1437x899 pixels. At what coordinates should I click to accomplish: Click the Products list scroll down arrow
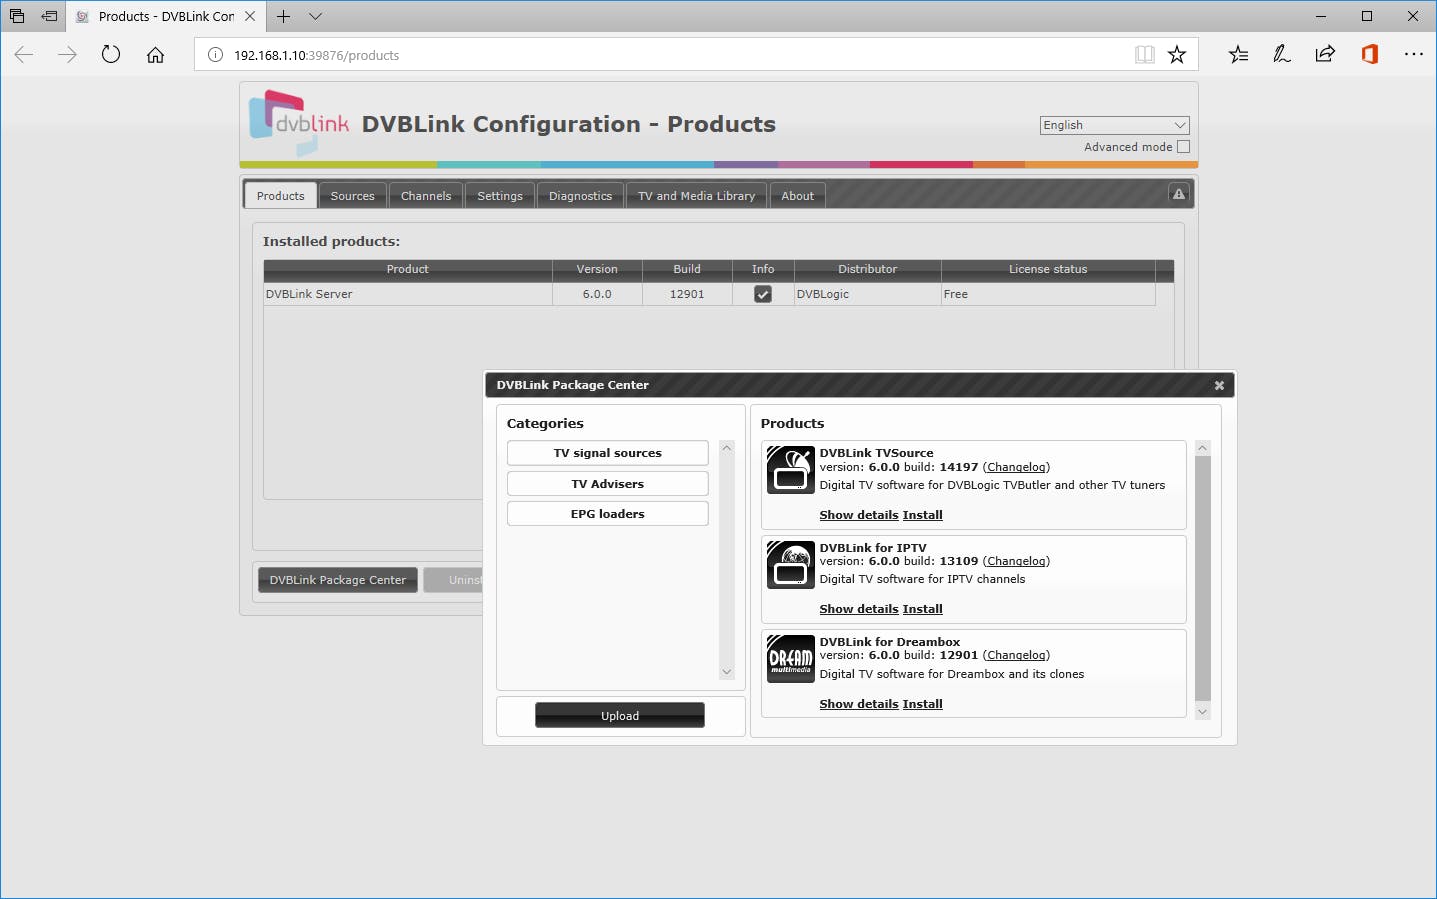coord(1203,712)
